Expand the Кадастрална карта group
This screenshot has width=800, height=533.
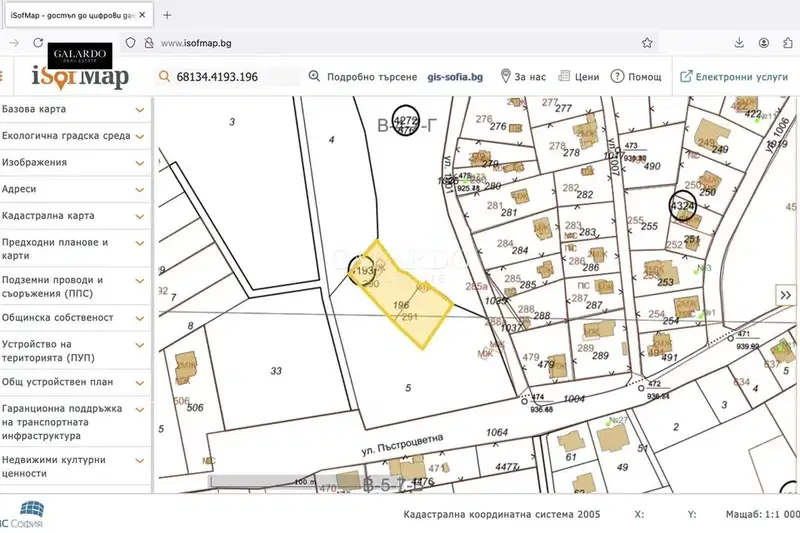(x=74, y=216)
